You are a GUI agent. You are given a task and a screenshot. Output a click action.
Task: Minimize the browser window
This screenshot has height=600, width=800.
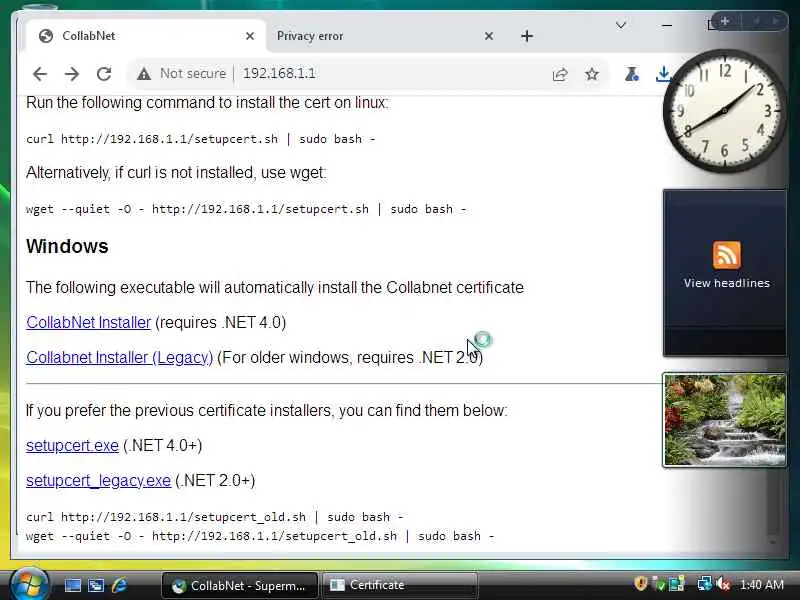point(667,25)
